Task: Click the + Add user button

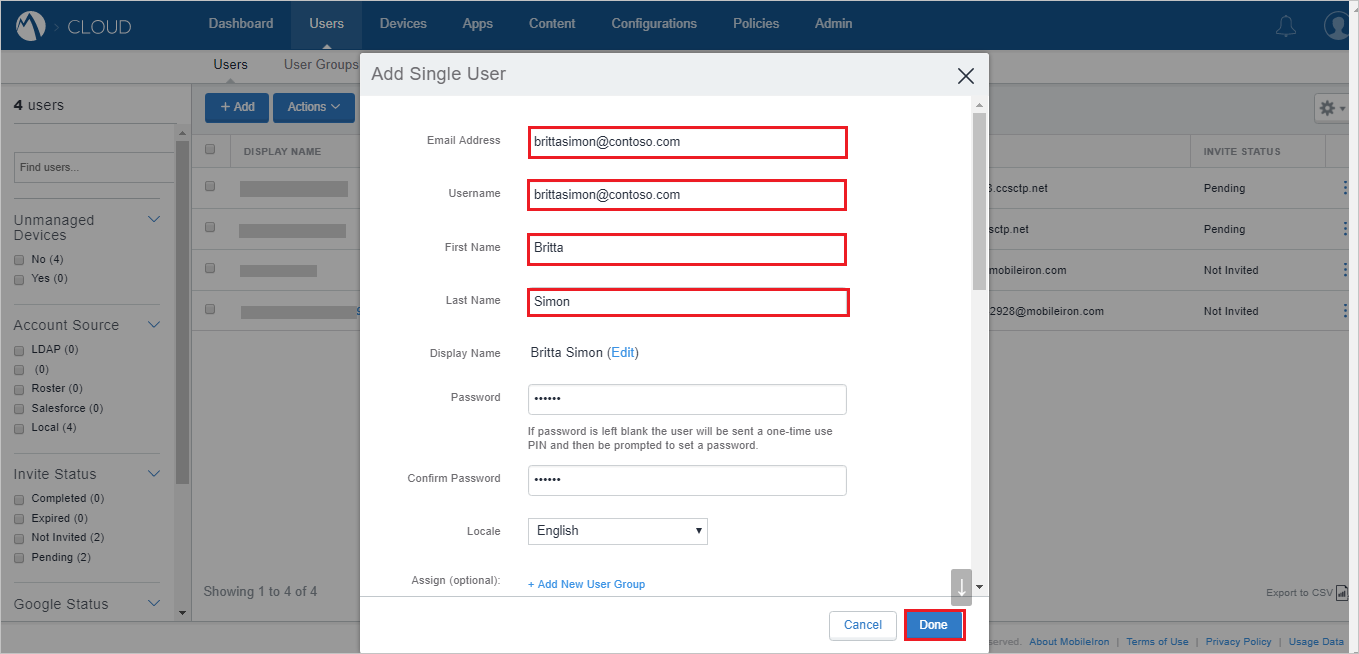Action: pyautogui.click(x=237, y=107)
